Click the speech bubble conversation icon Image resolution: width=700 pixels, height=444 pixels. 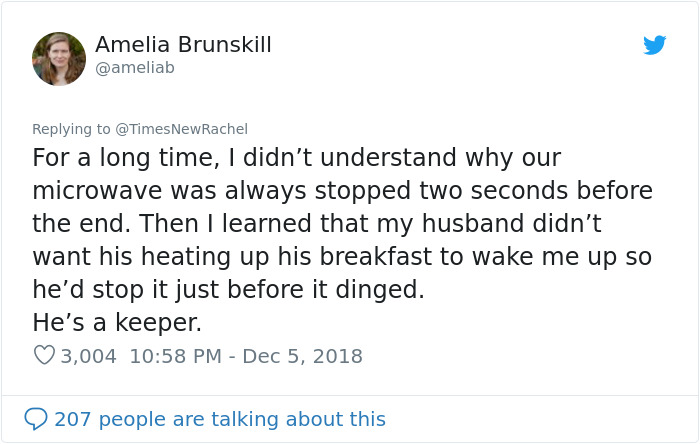tap(35, 419)
